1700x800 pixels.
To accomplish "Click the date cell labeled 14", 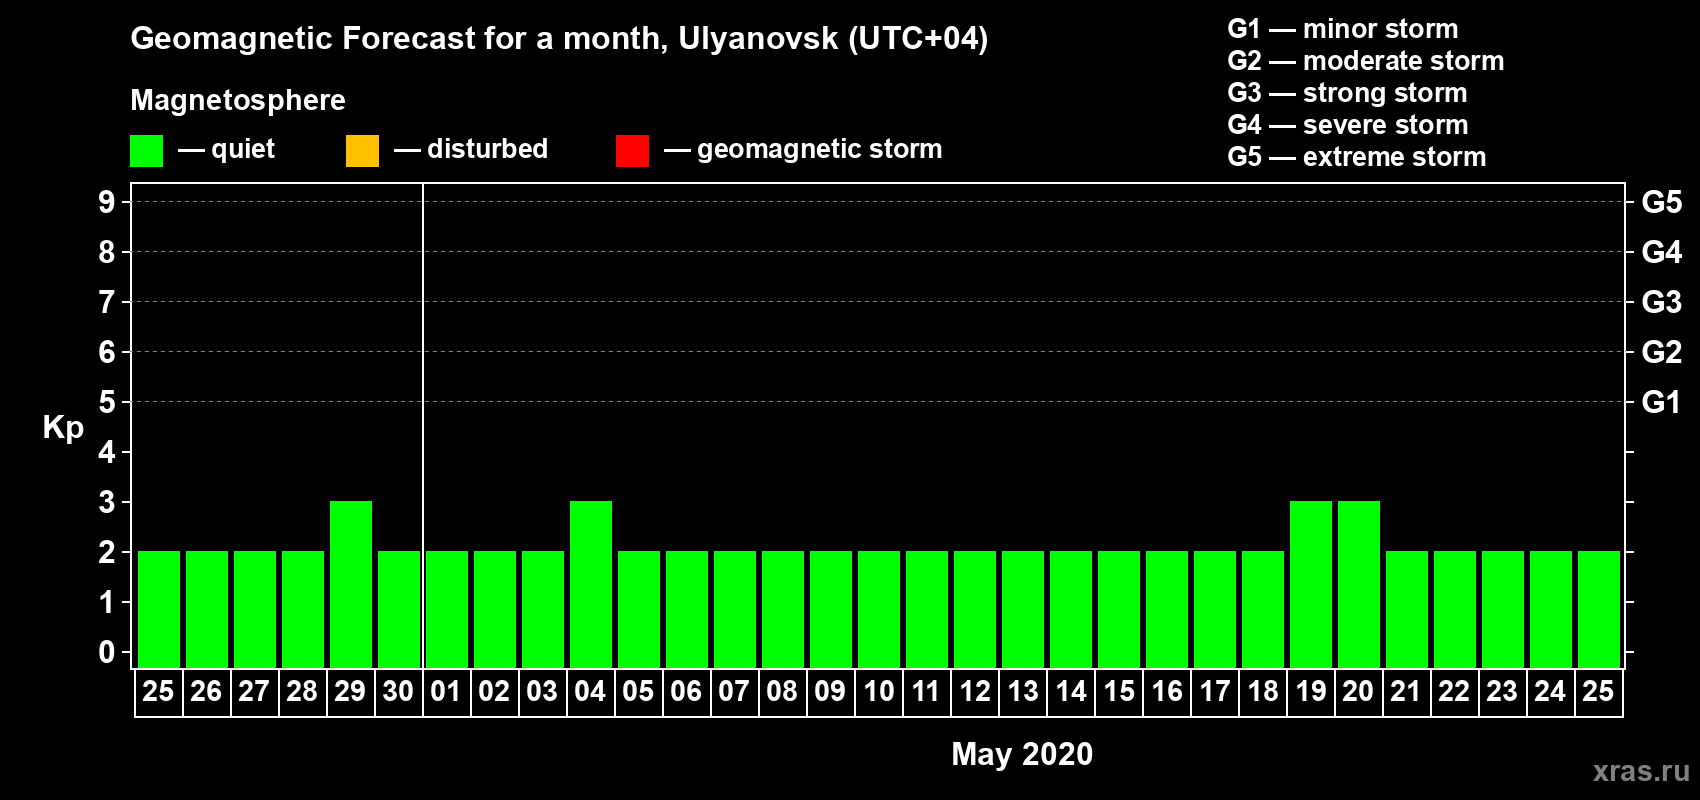I will (x=1071, y=692).
